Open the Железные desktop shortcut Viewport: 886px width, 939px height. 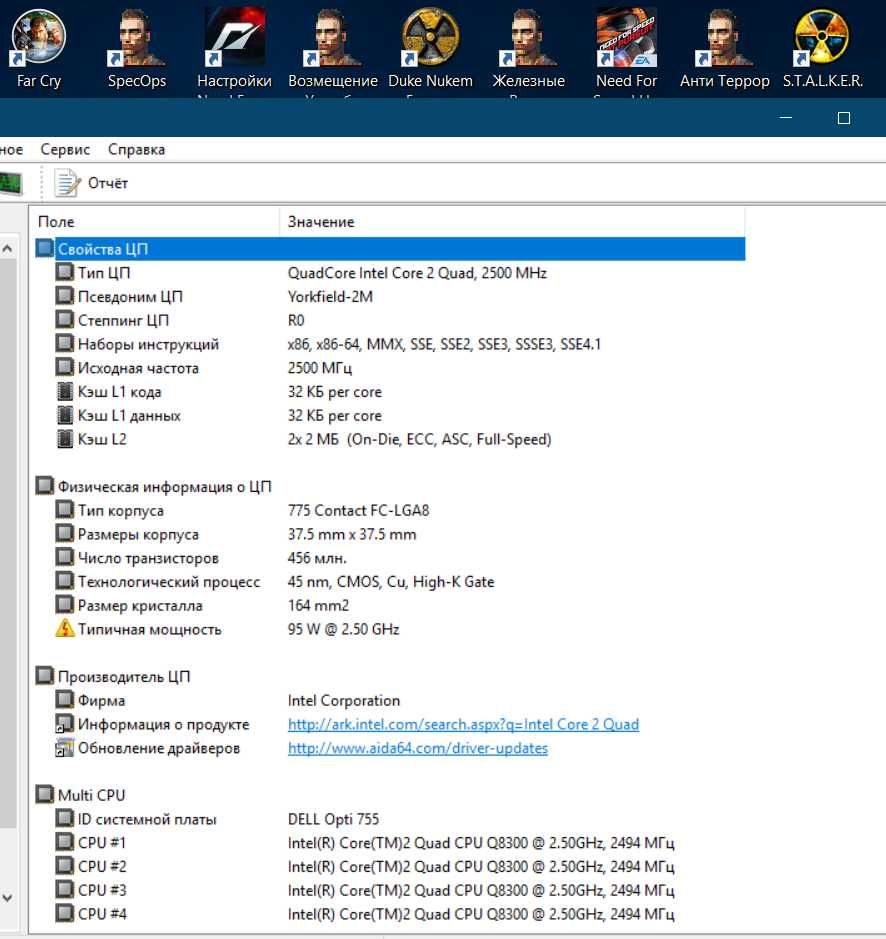528,51
